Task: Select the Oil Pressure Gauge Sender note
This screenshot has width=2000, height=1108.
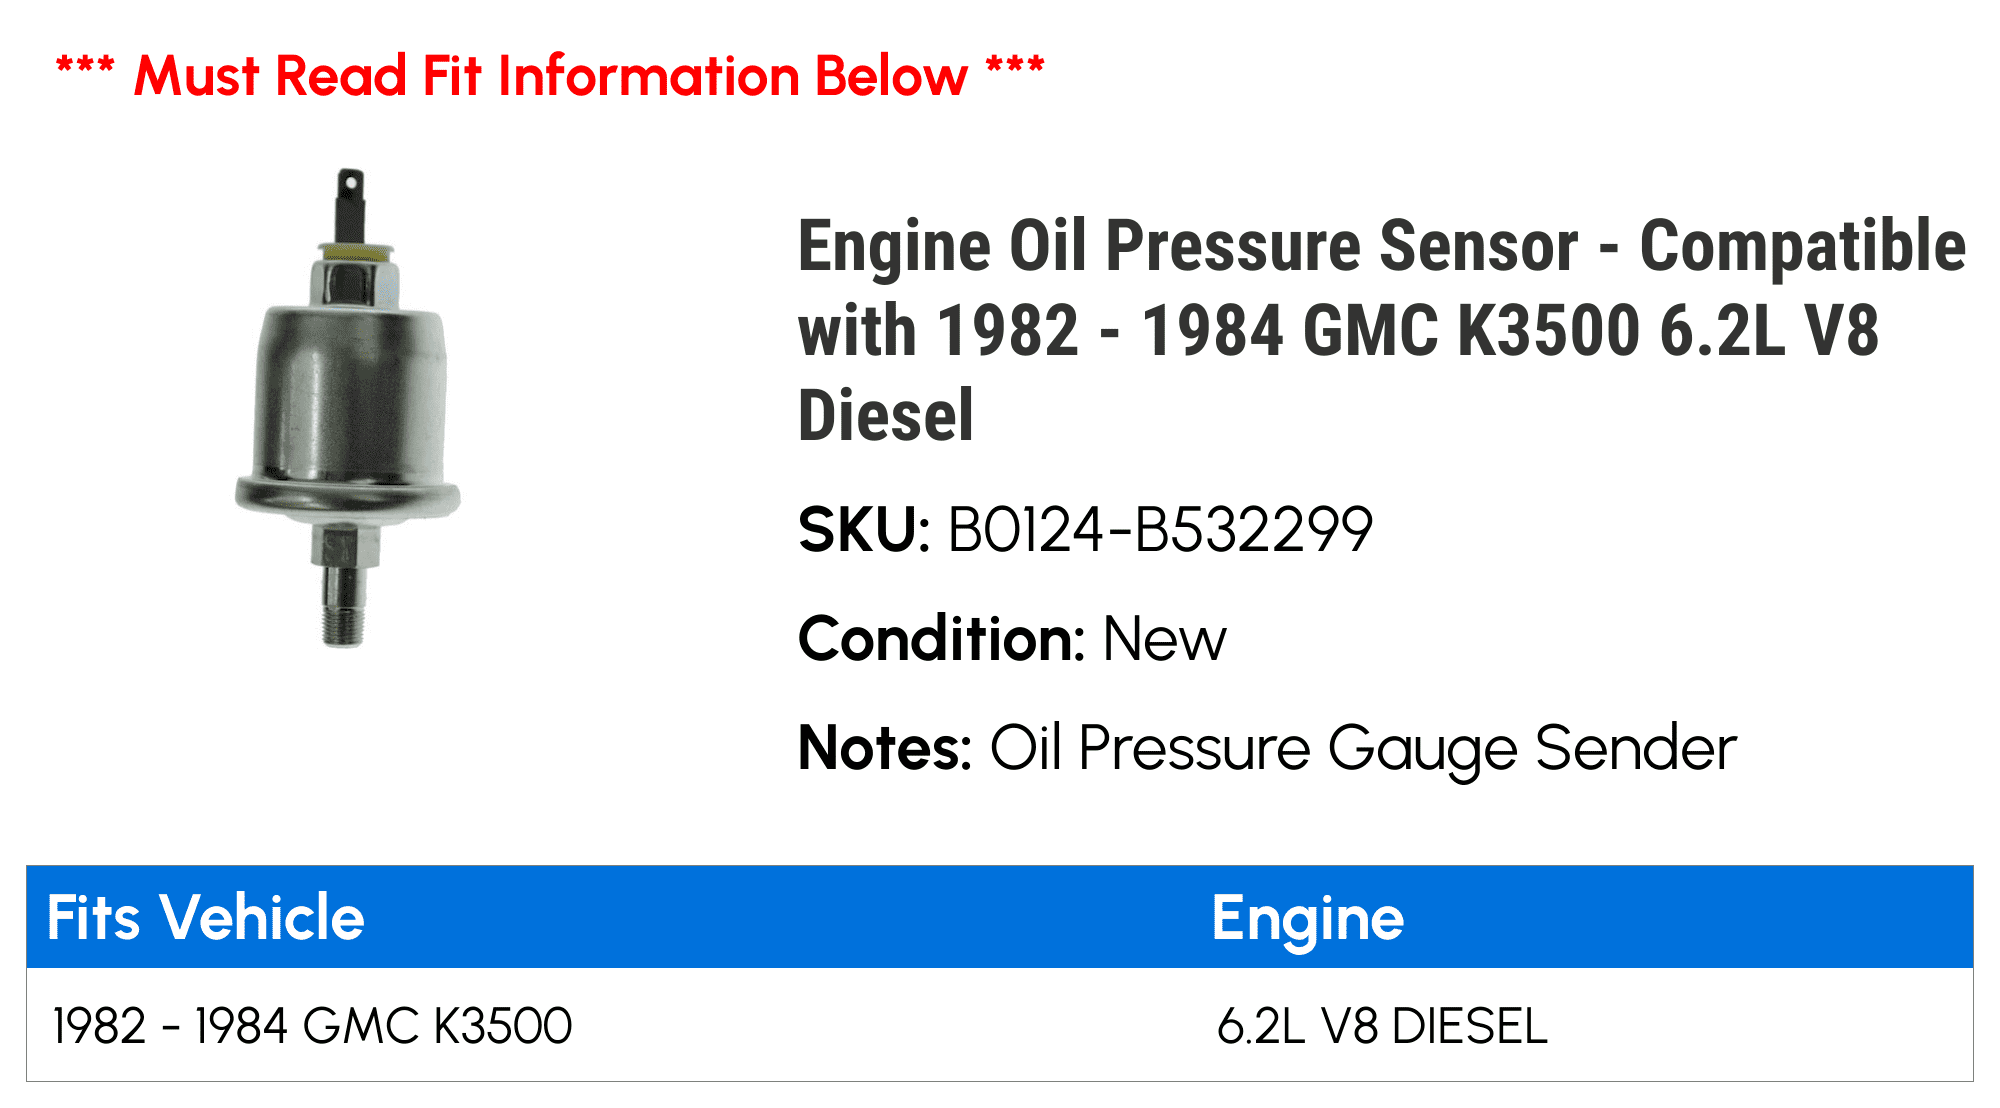Action: click(x=1363, y=750)
